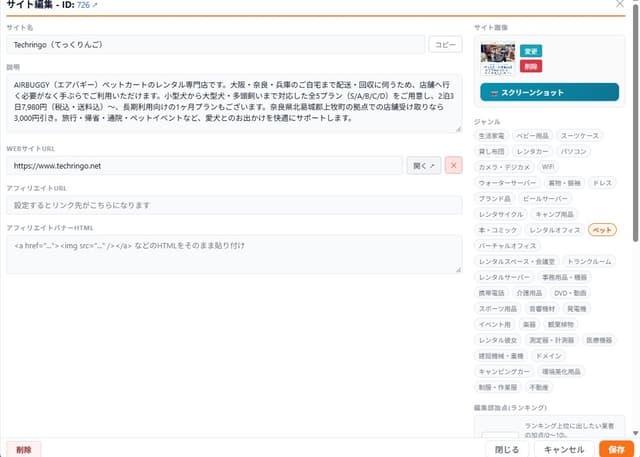Focus the empty affiliate URL field
The image size is (640, 457).
(x=234, y=205)
